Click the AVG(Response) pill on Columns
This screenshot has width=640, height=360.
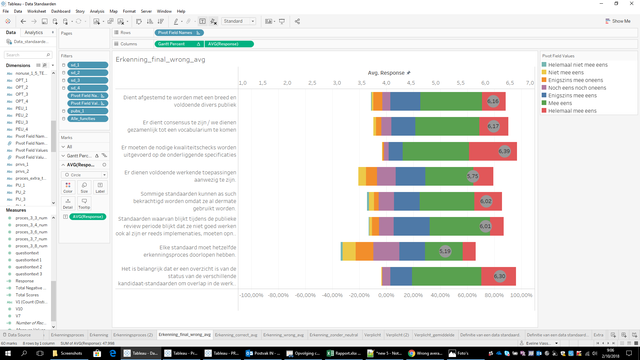pos(229,44)
